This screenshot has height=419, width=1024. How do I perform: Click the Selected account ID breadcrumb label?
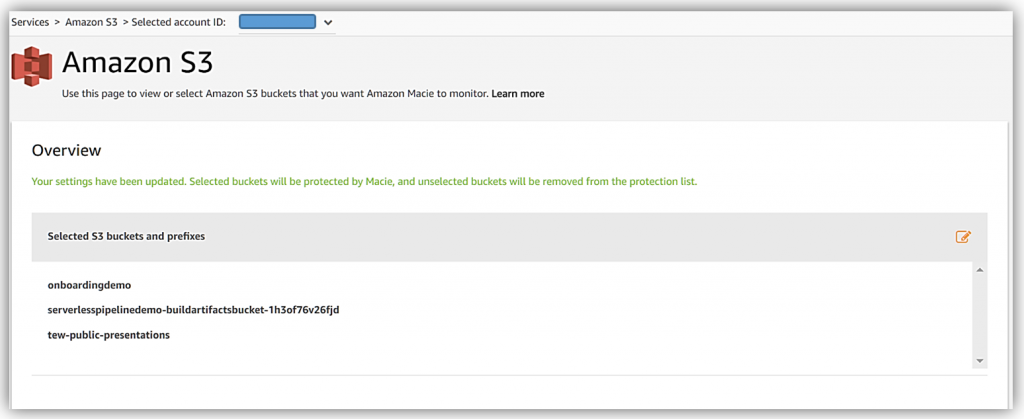pyautogui.click(x=179, y=22)
